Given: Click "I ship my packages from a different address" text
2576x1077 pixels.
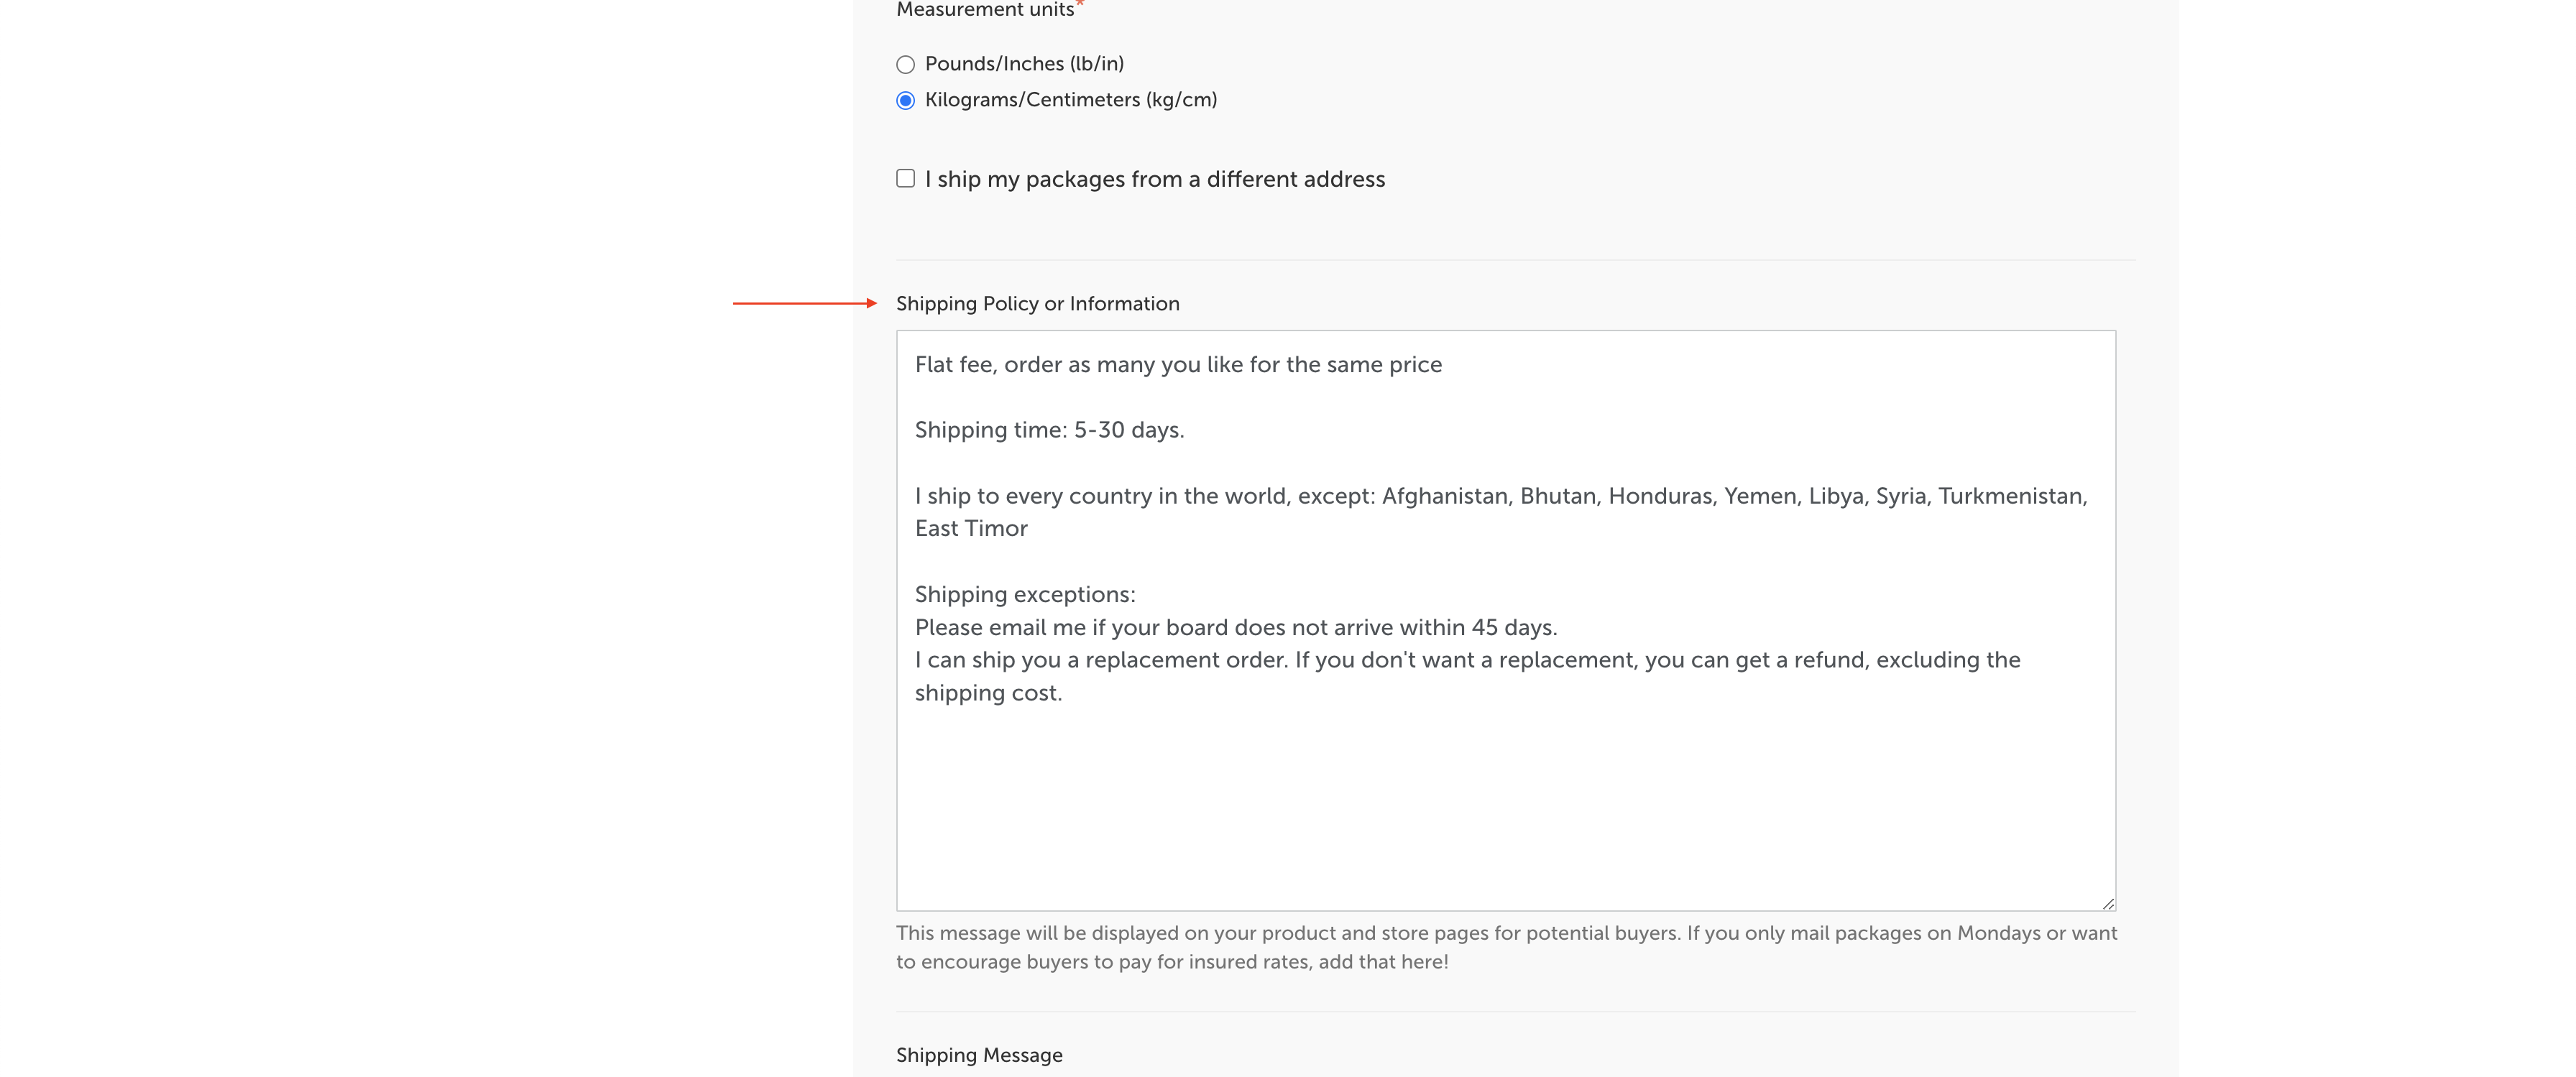Looking at the screenshot, I should (1154, 179).
